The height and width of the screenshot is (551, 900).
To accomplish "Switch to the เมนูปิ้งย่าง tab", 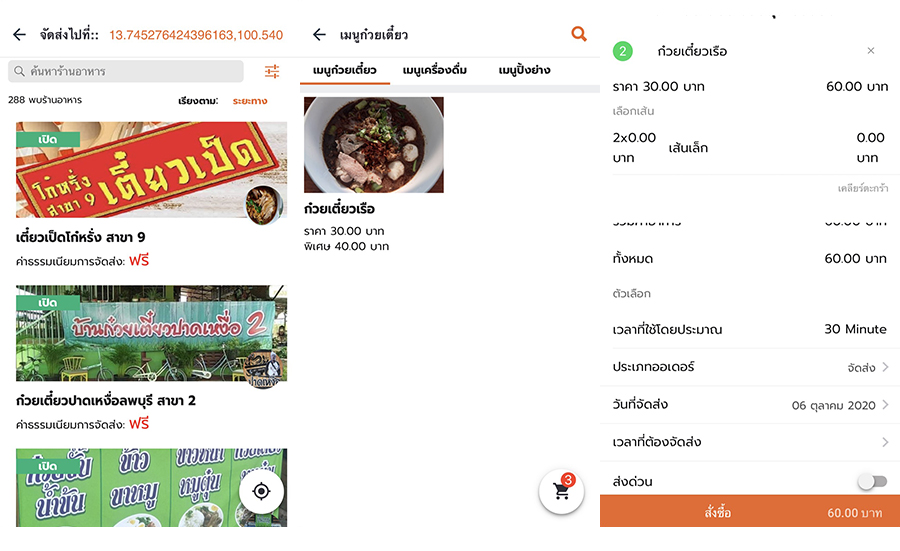I will pos(524,70).
